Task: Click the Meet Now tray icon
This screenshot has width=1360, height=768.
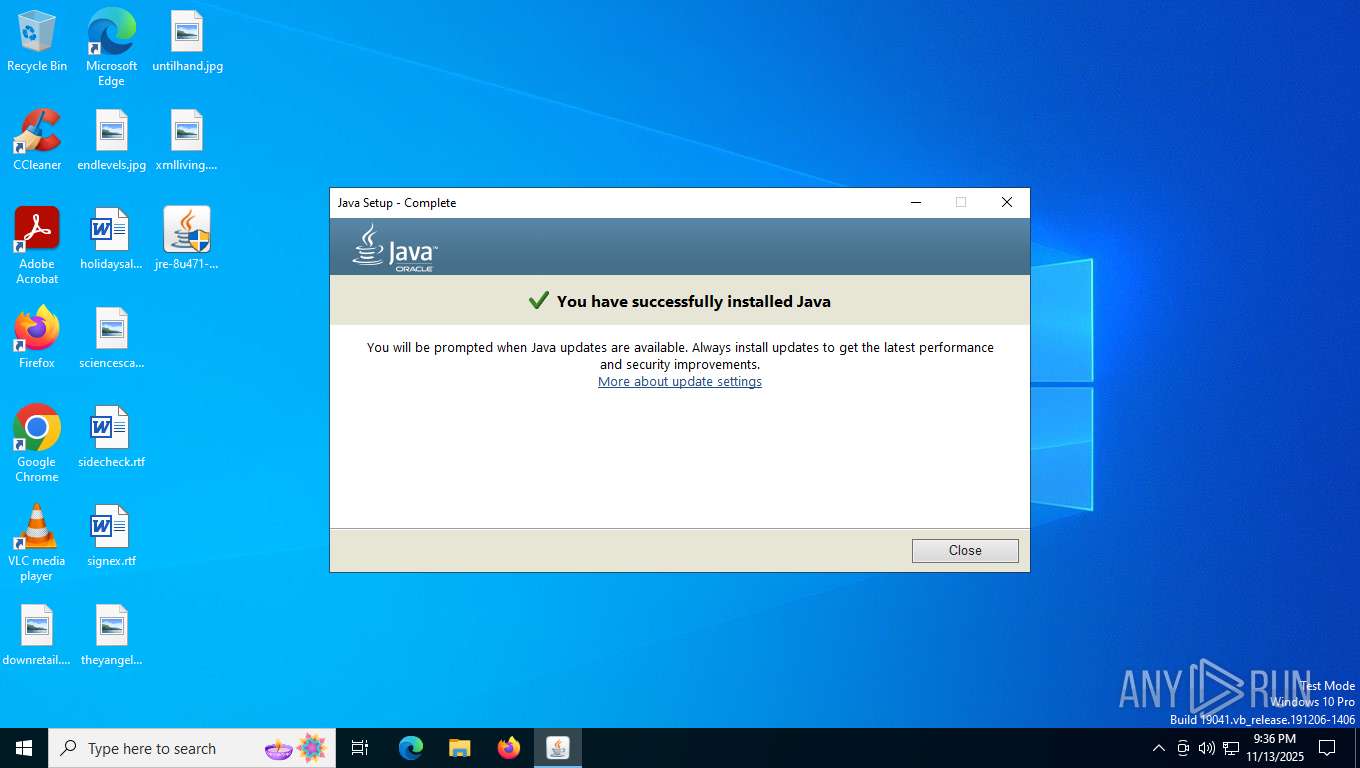Action: point(1183,748)
